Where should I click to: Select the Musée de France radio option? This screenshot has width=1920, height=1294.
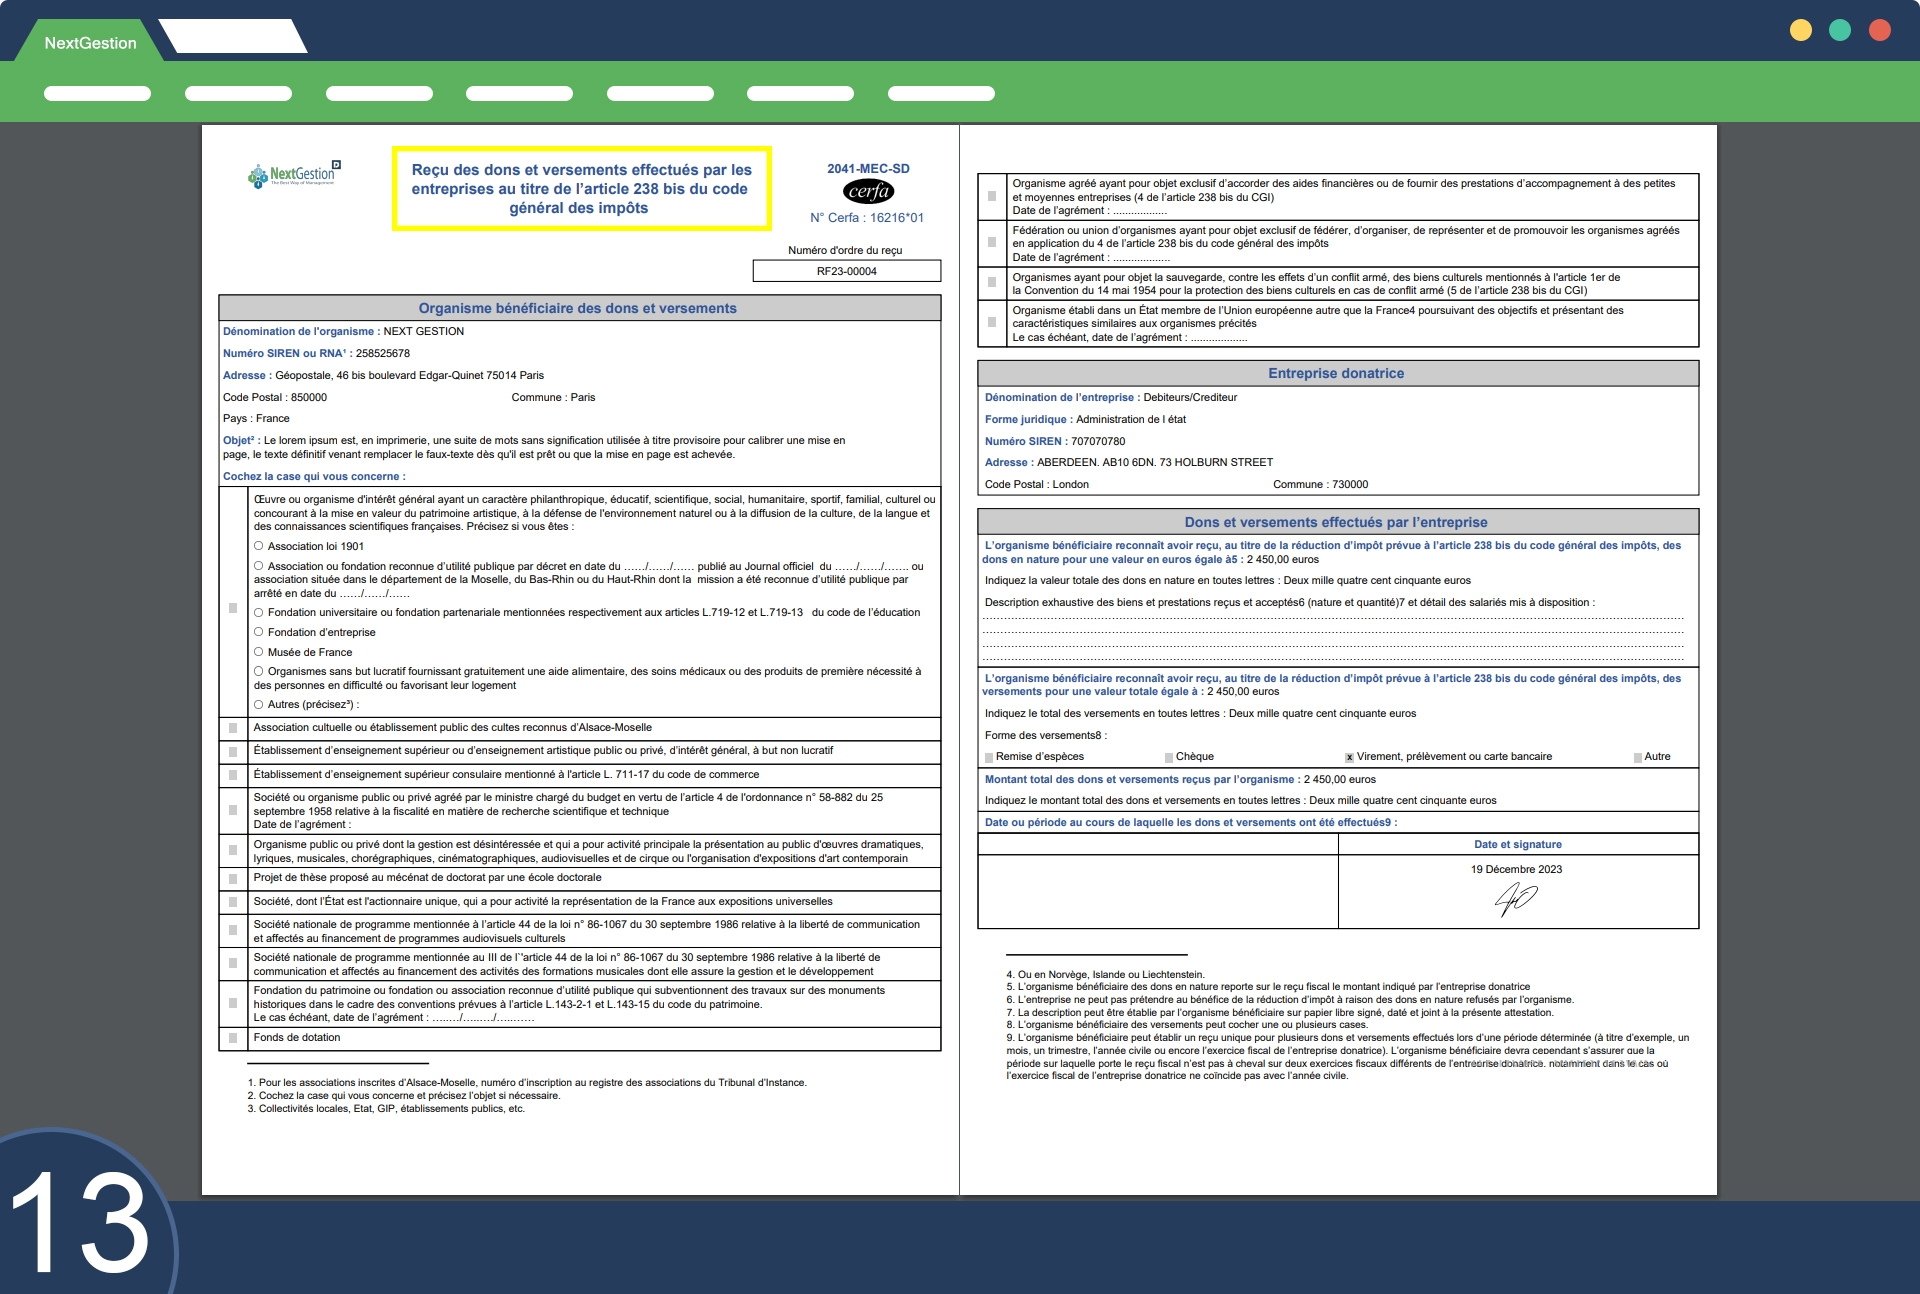(259, 652)
